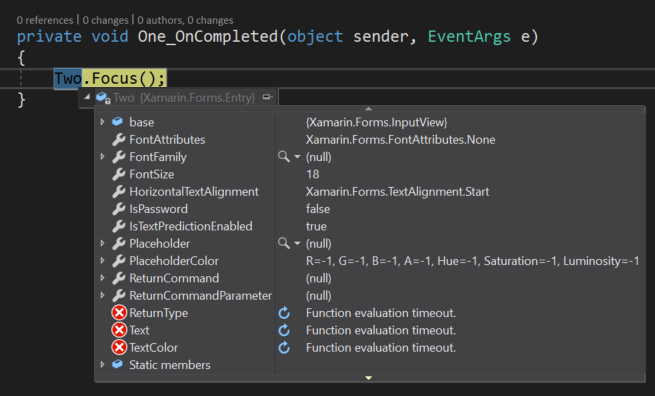Screen dimensions: 655x396
Task: Click the 0 references CodeLens link
Action: 45,20
